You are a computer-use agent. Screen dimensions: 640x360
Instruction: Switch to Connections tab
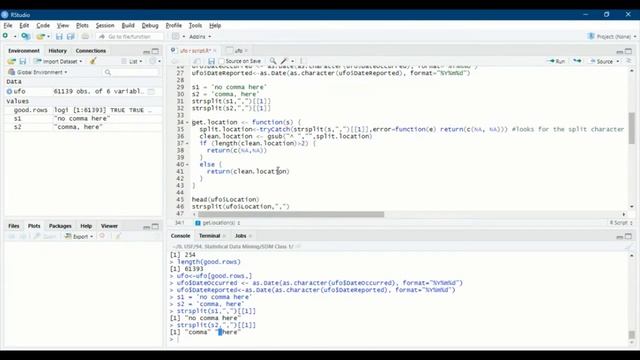(91, 51)
